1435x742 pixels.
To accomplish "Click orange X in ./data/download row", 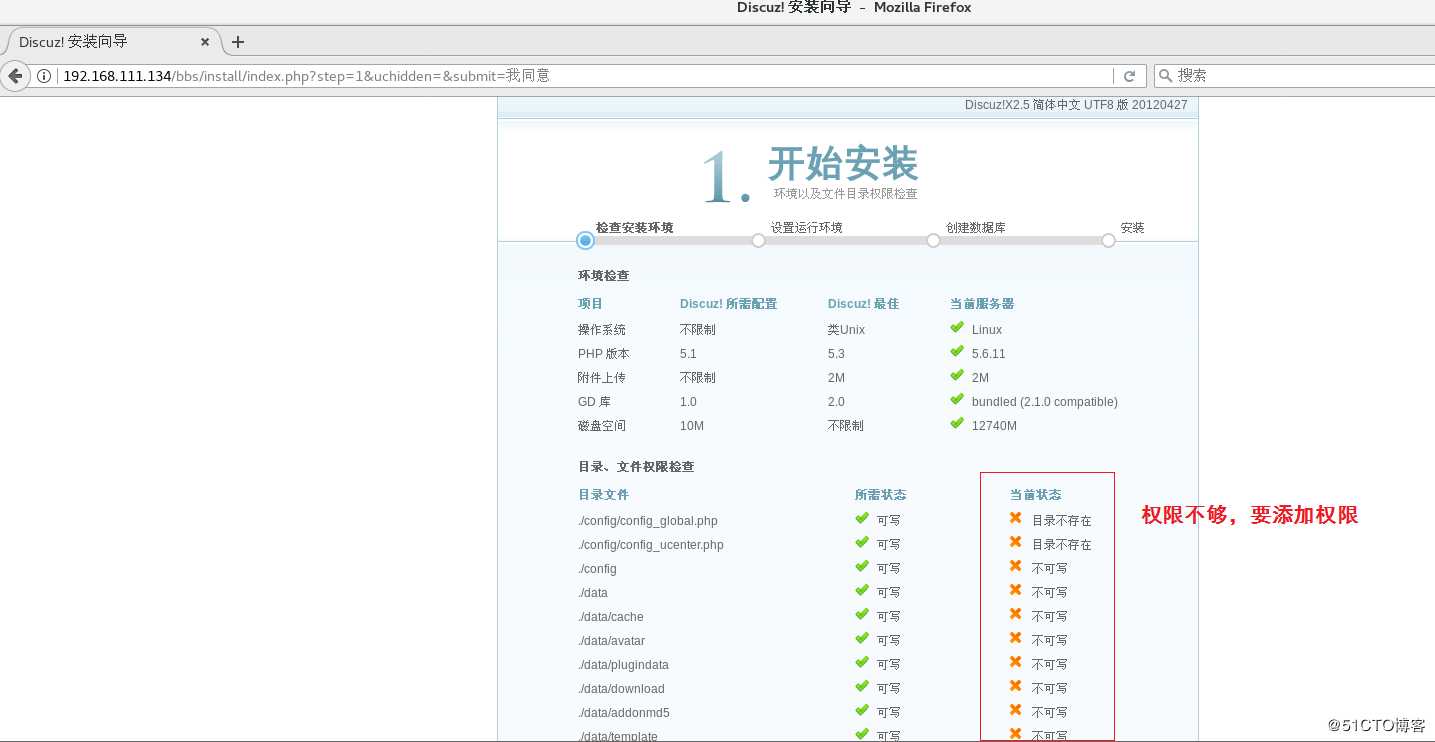I will point(1015,686).
